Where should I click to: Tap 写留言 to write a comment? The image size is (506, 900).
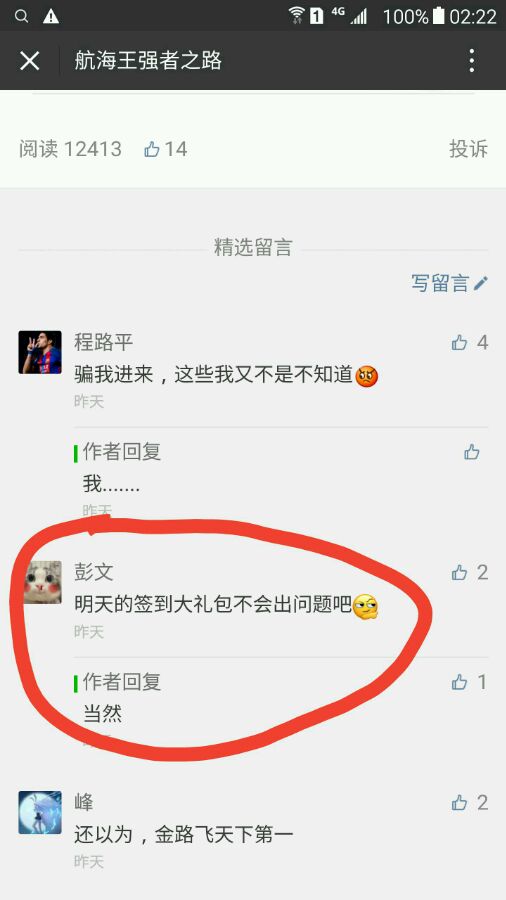click(449, 283)
